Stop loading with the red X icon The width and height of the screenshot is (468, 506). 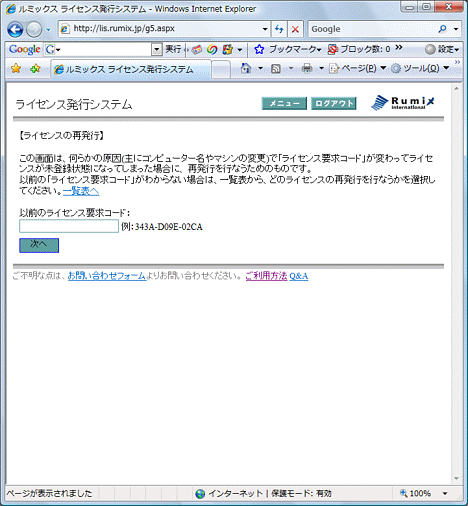click(x=295, y=29)
